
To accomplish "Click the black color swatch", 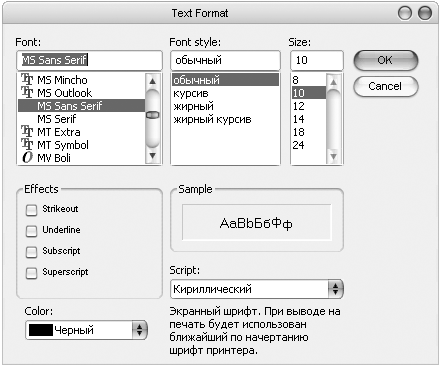I will point(41,330).
